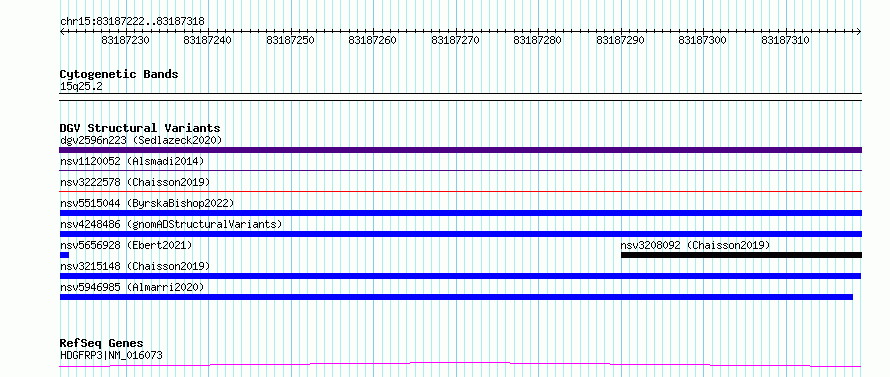
Task: Open gene HDGFRP3|NM_016073 label
Action: [x=111, y=355]
